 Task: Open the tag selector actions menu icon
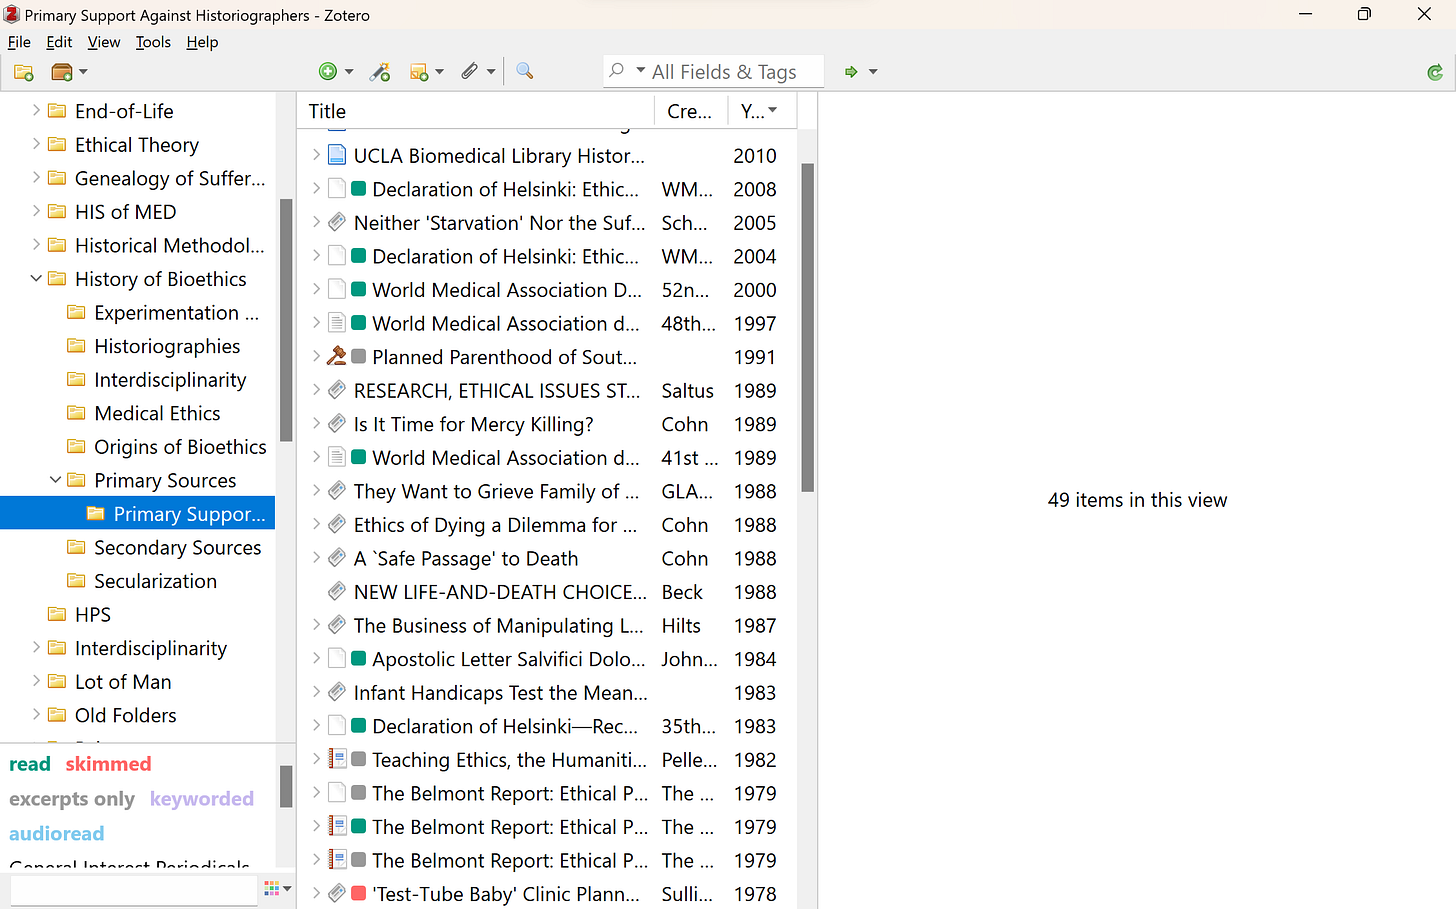point(277,888)
